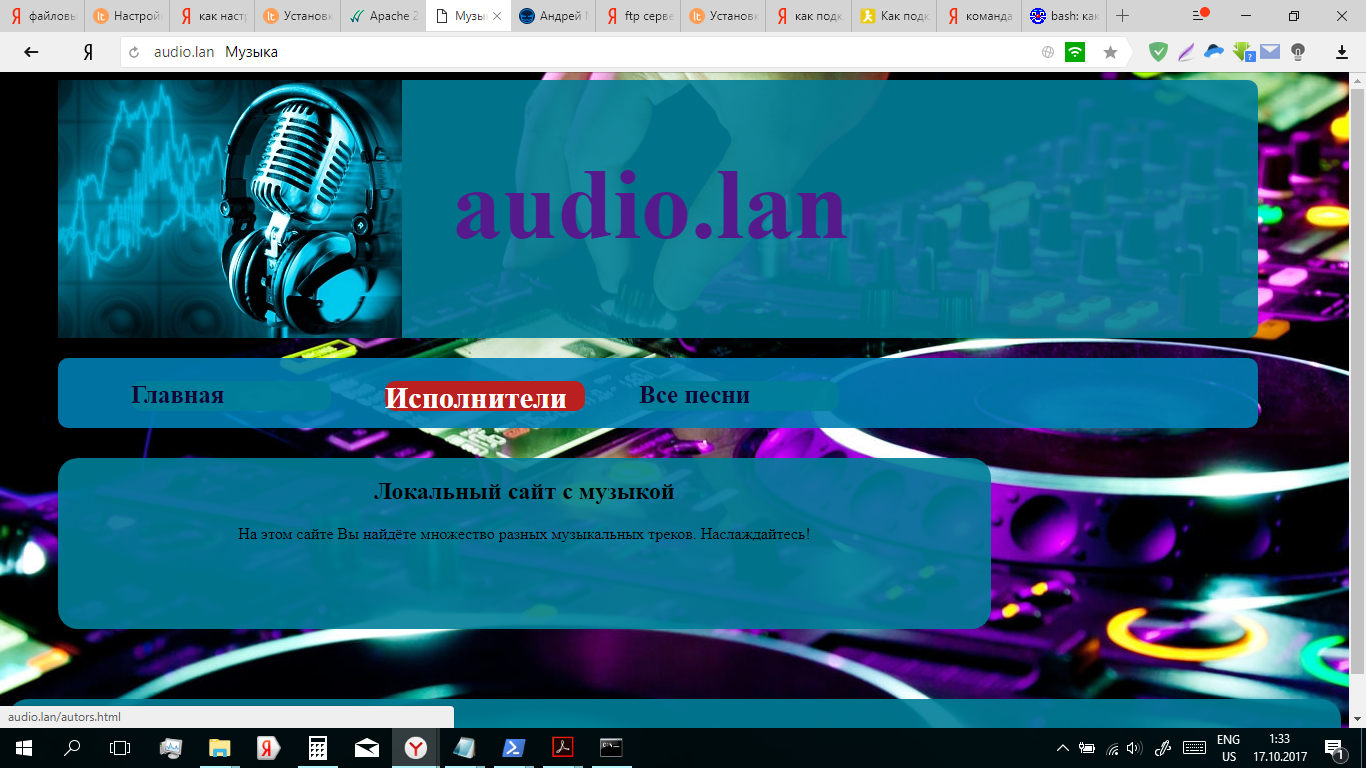
Task: Open PowerShell from the taskbar
Action: (514, 748)
